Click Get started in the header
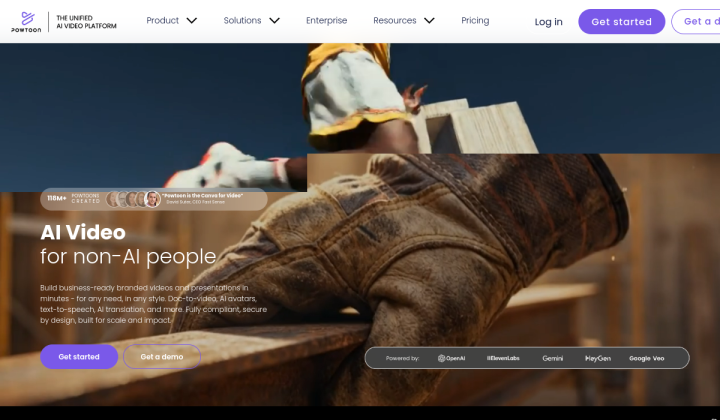 coord(621,22)
